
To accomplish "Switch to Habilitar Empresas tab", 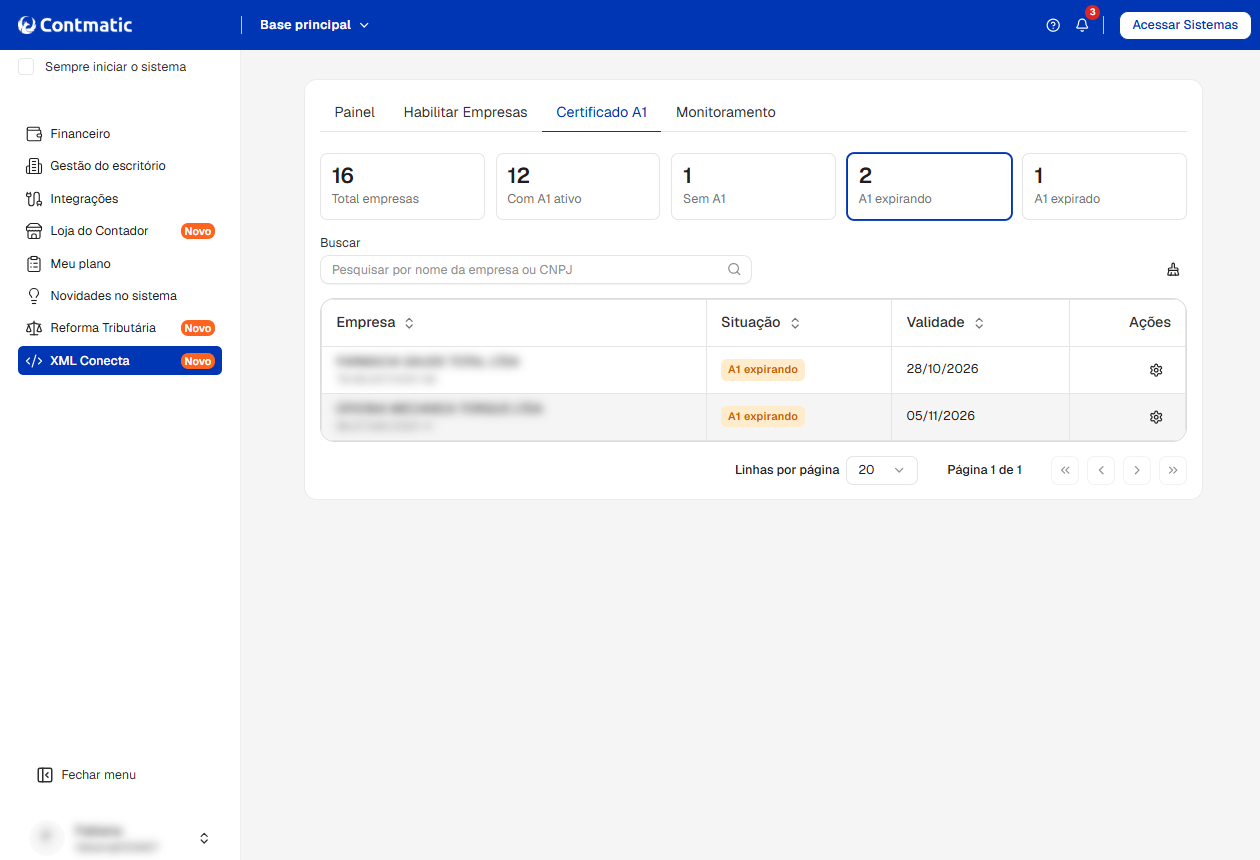I will coord(465,112).
